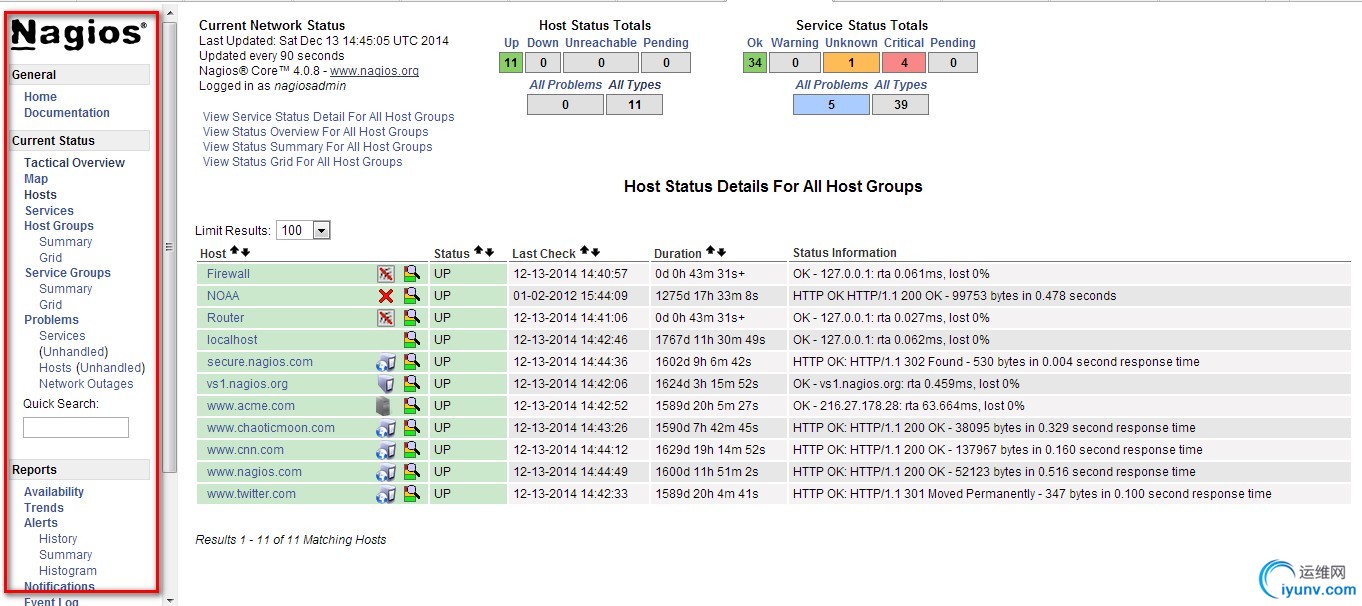The height and width of the screenshot is (606, 1362).
Task: Click service details icon for www.twitter.com
Action: click(x=412, y=494)
